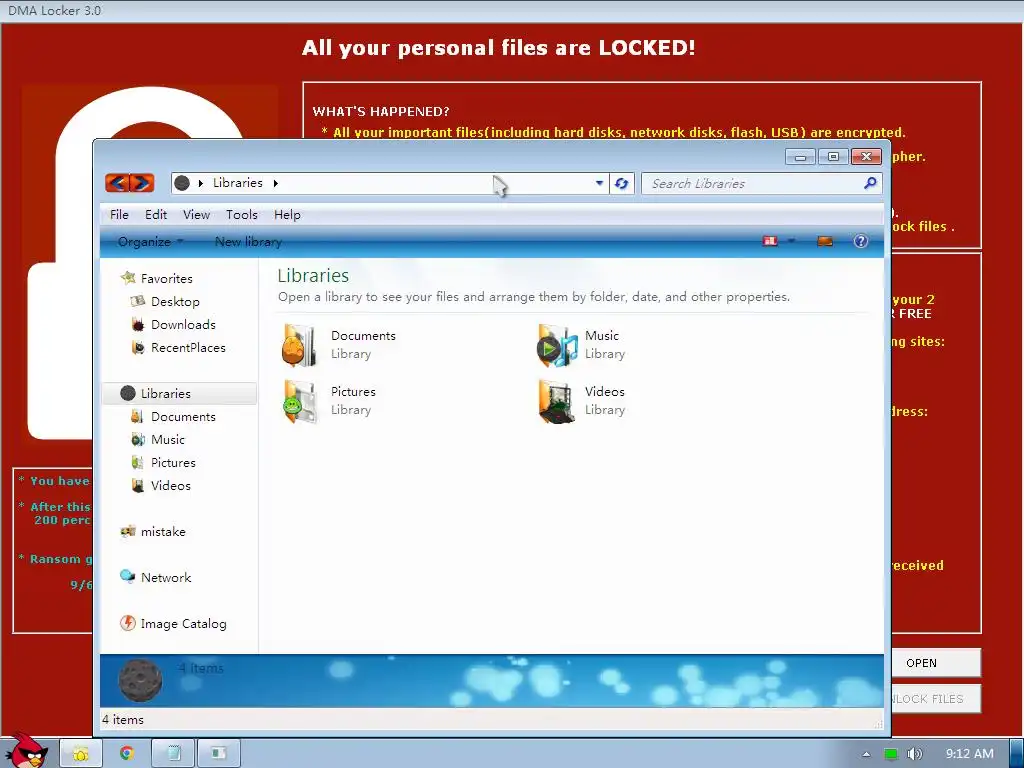Click LOCK FILES button in DMA Locker

click(936, 699)
